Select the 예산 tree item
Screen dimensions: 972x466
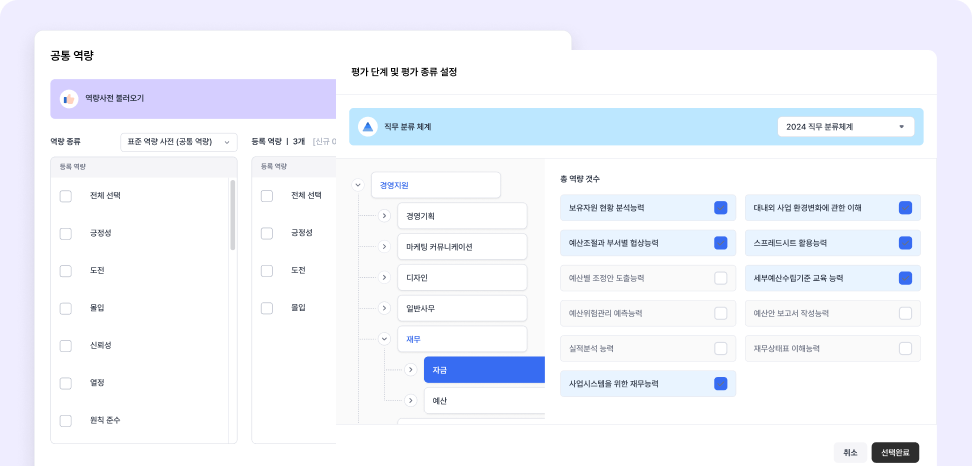click(x=484, y=401)
